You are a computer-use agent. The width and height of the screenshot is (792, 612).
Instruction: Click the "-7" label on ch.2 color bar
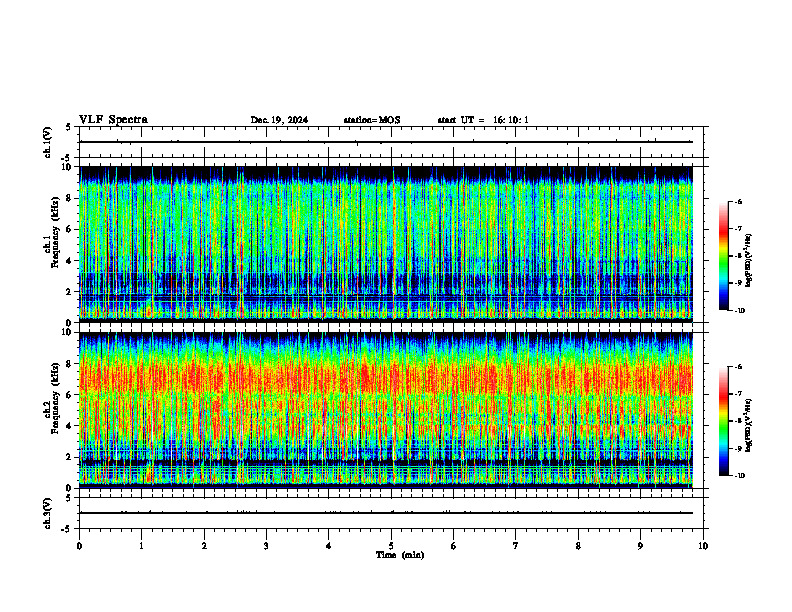click(738, 394)
